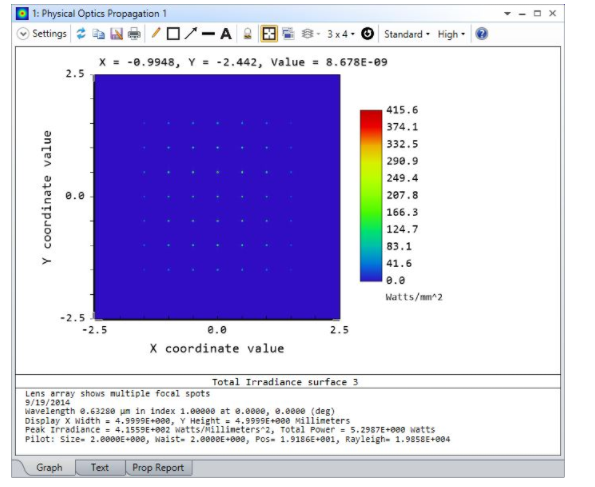Select the text annotation A tool
Screen dimensions: 595x487
[226, 34]
